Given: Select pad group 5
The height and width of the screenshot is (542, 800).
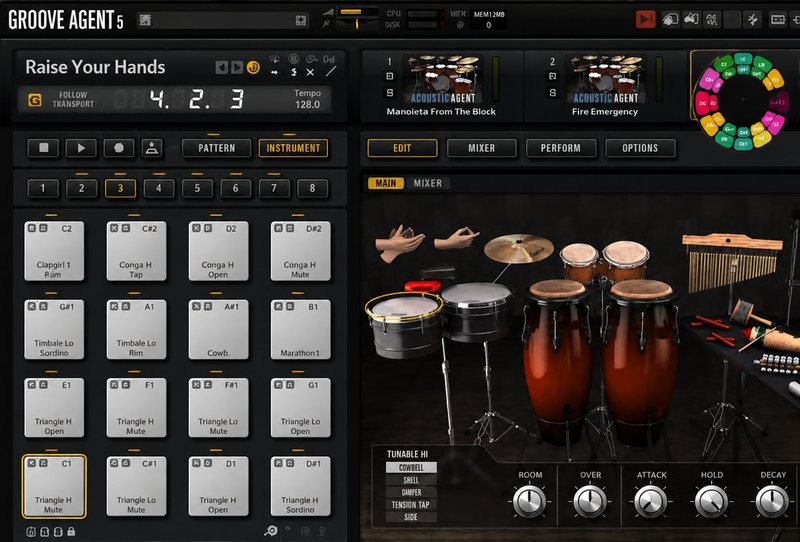Looking at the screenshot, I should 197,188.
